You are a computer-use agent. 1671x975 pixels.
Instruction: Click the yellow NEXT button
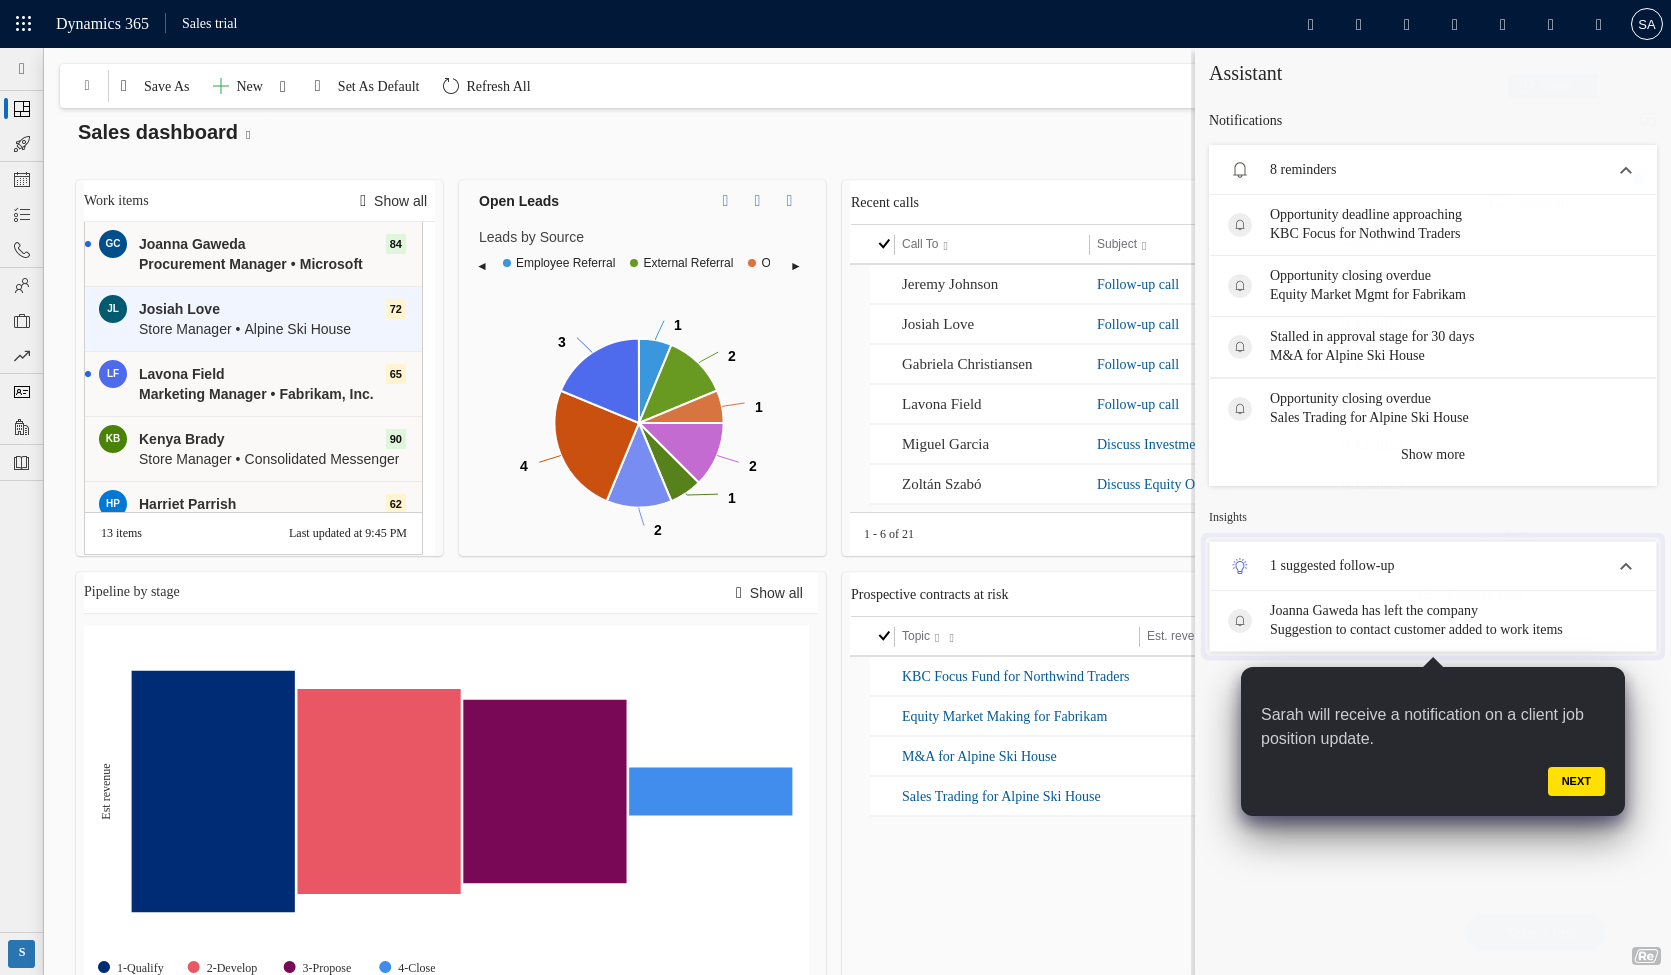coord(1576,781)
